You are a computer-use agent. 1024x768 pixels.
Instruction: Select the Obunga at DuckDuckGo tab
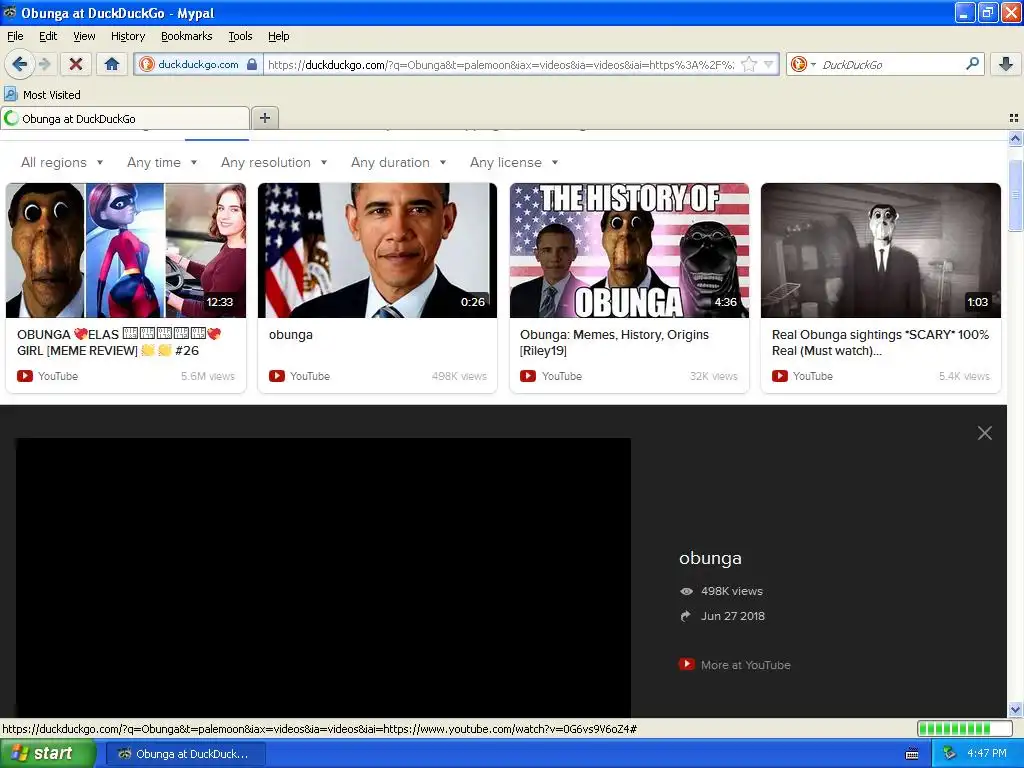[125, 118]
